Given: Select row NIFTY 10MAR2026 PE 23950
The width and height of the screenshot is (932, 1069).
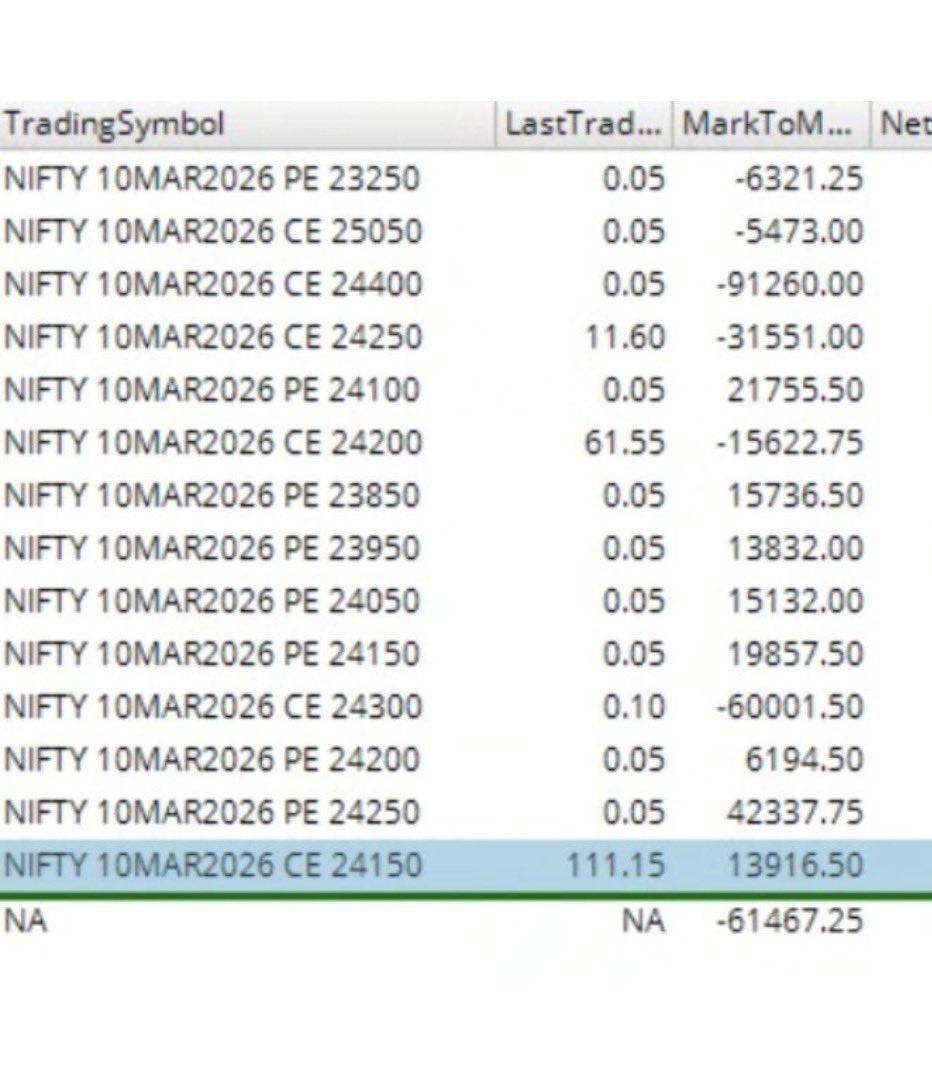Looking at the screenshot, I should [466, 549].
